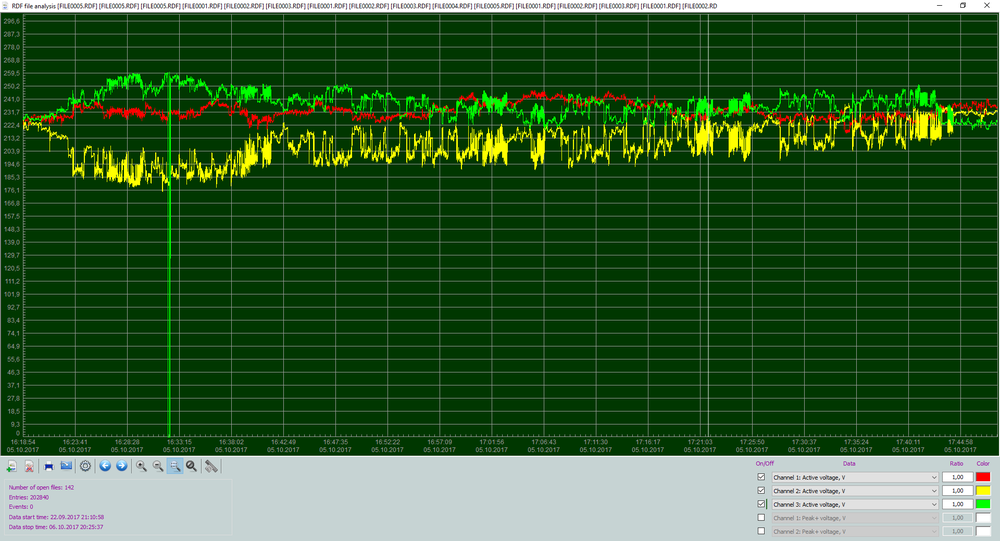Click the yellow color swatch for Channel 2

[x=983, y=491]
